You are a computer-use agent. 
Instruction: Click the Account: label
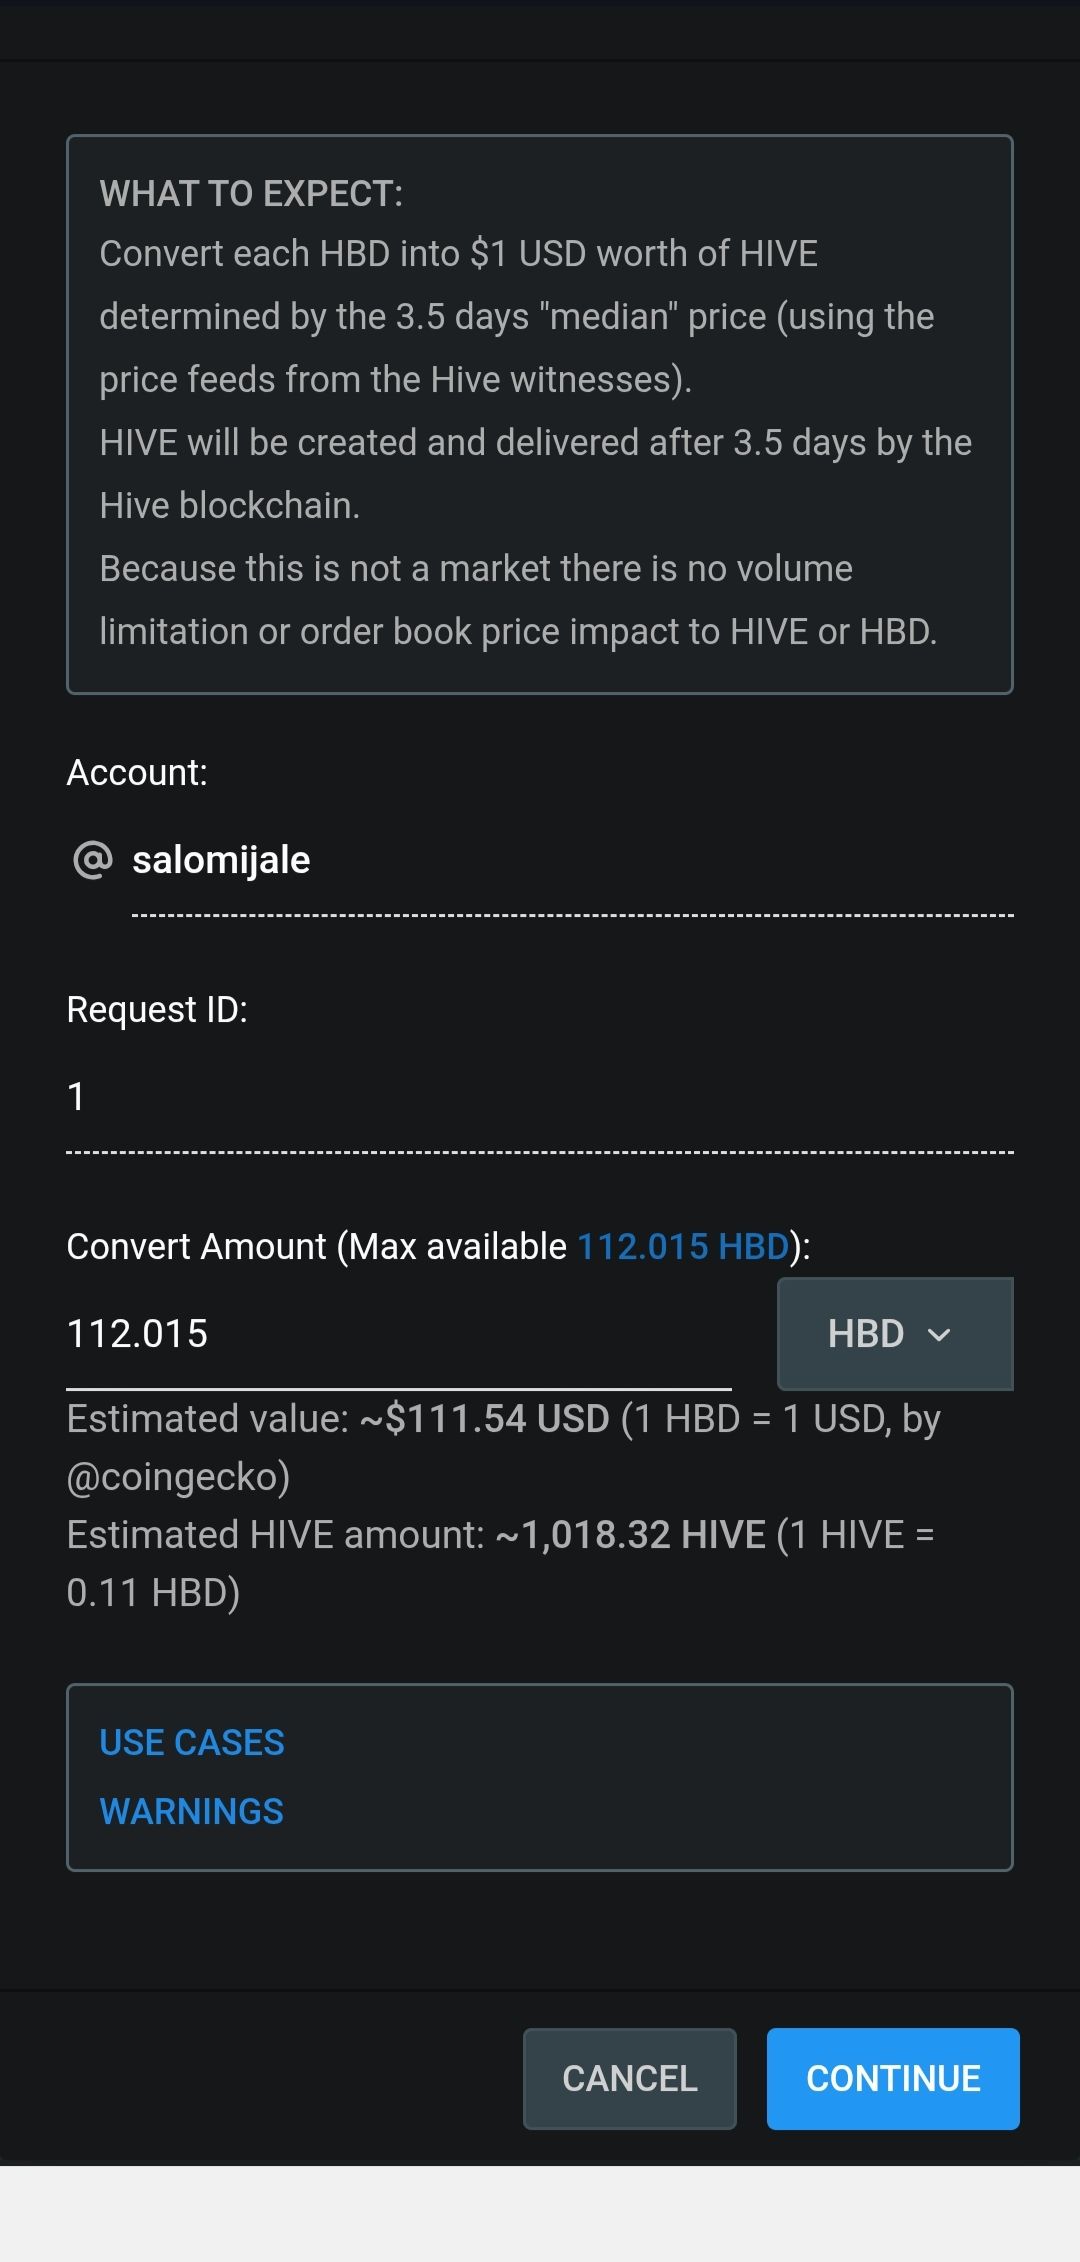pos(137,773)
